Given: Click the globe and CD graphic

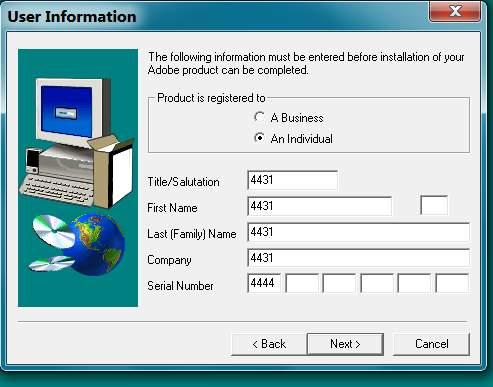Looking at the screenshot, I should click(79, 244).
